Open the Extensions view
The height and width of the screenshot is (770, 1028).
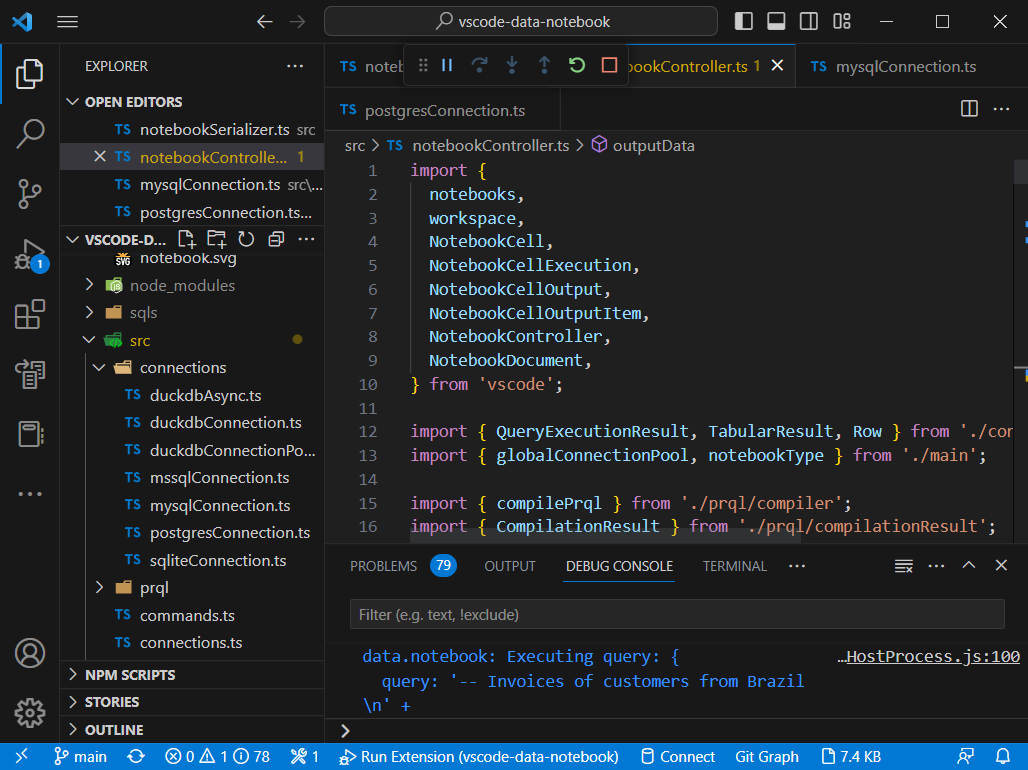click(30, 314)
